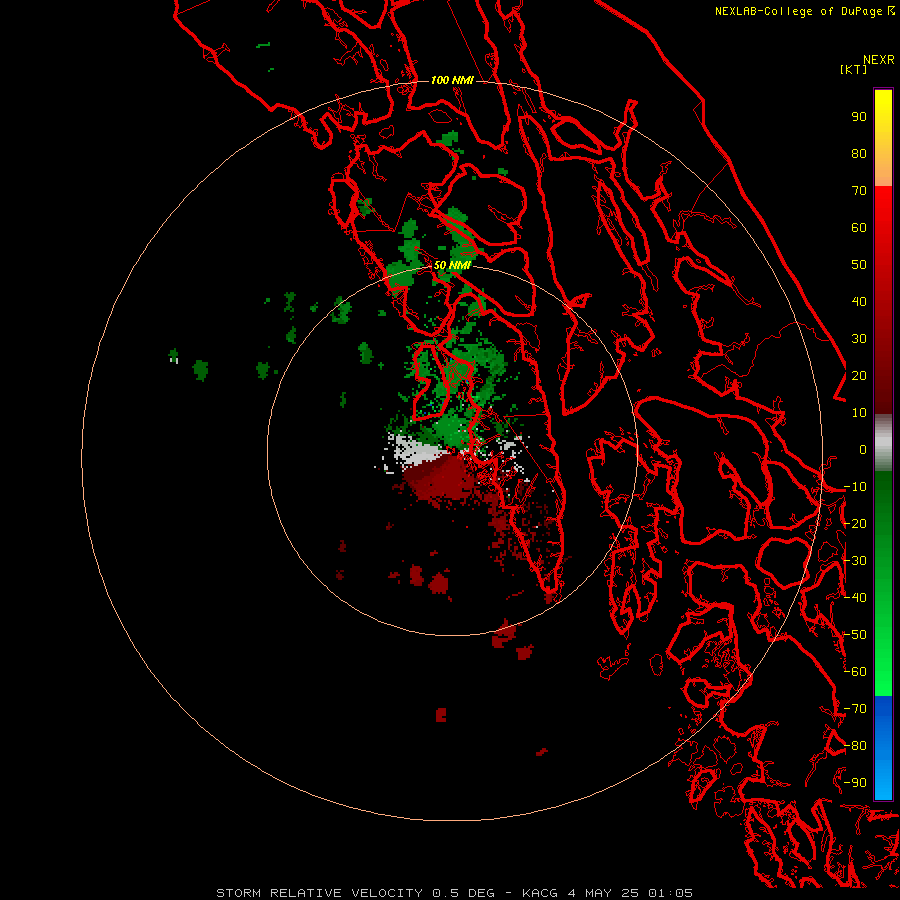Click the -30 value on velocity scale

click(855, 561)
